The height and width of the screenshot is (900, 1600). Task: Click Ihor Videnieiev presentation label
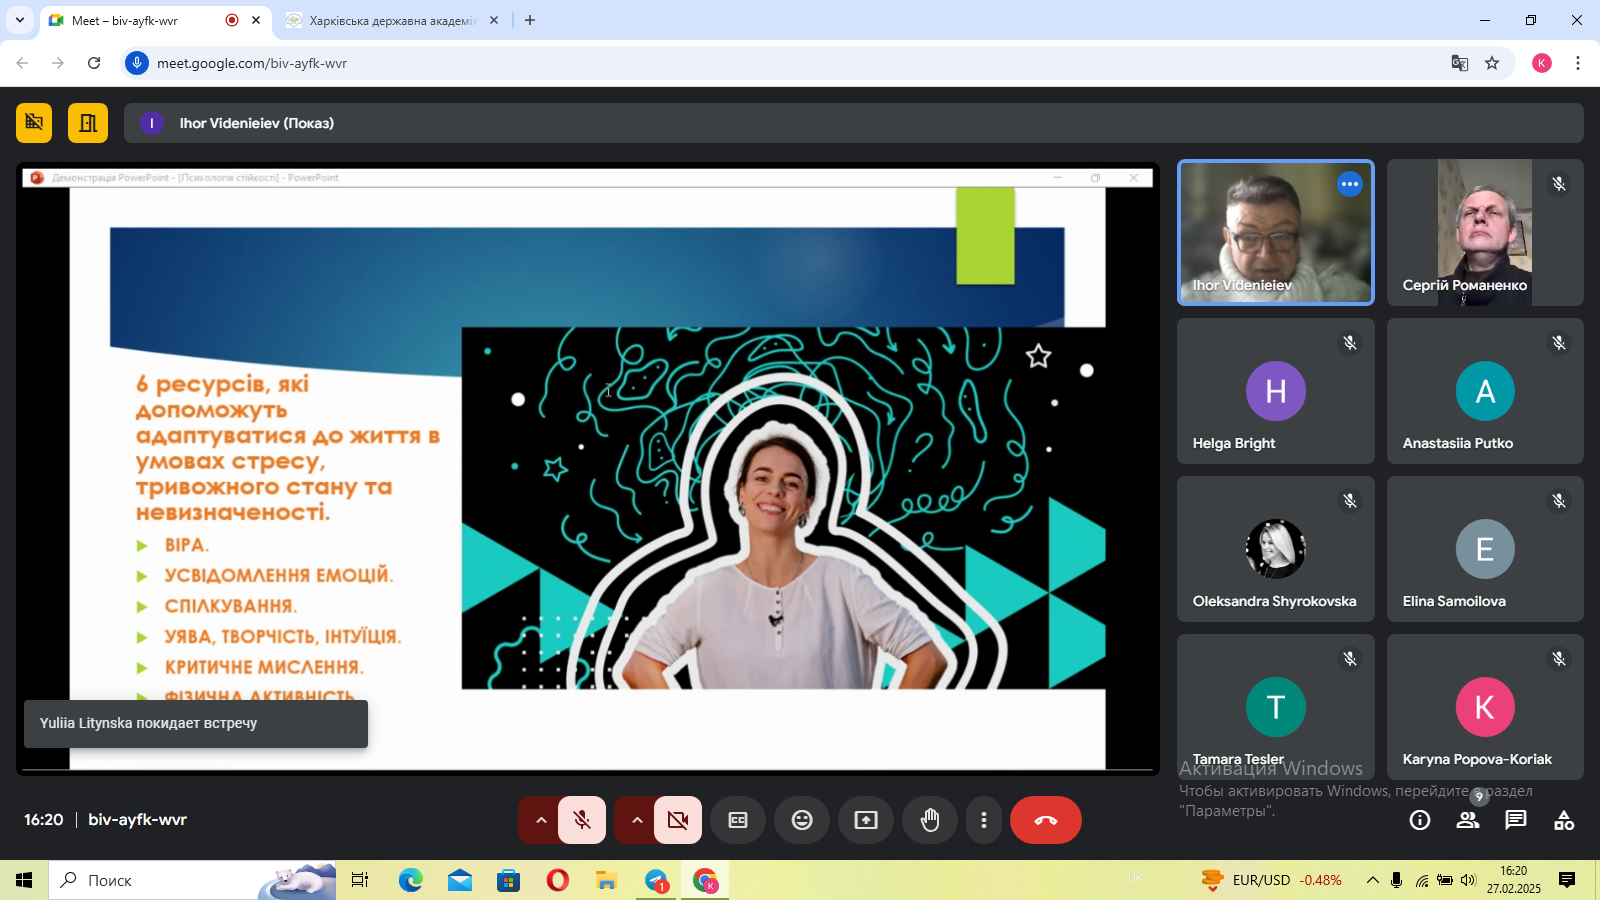[x=257, y=123]
